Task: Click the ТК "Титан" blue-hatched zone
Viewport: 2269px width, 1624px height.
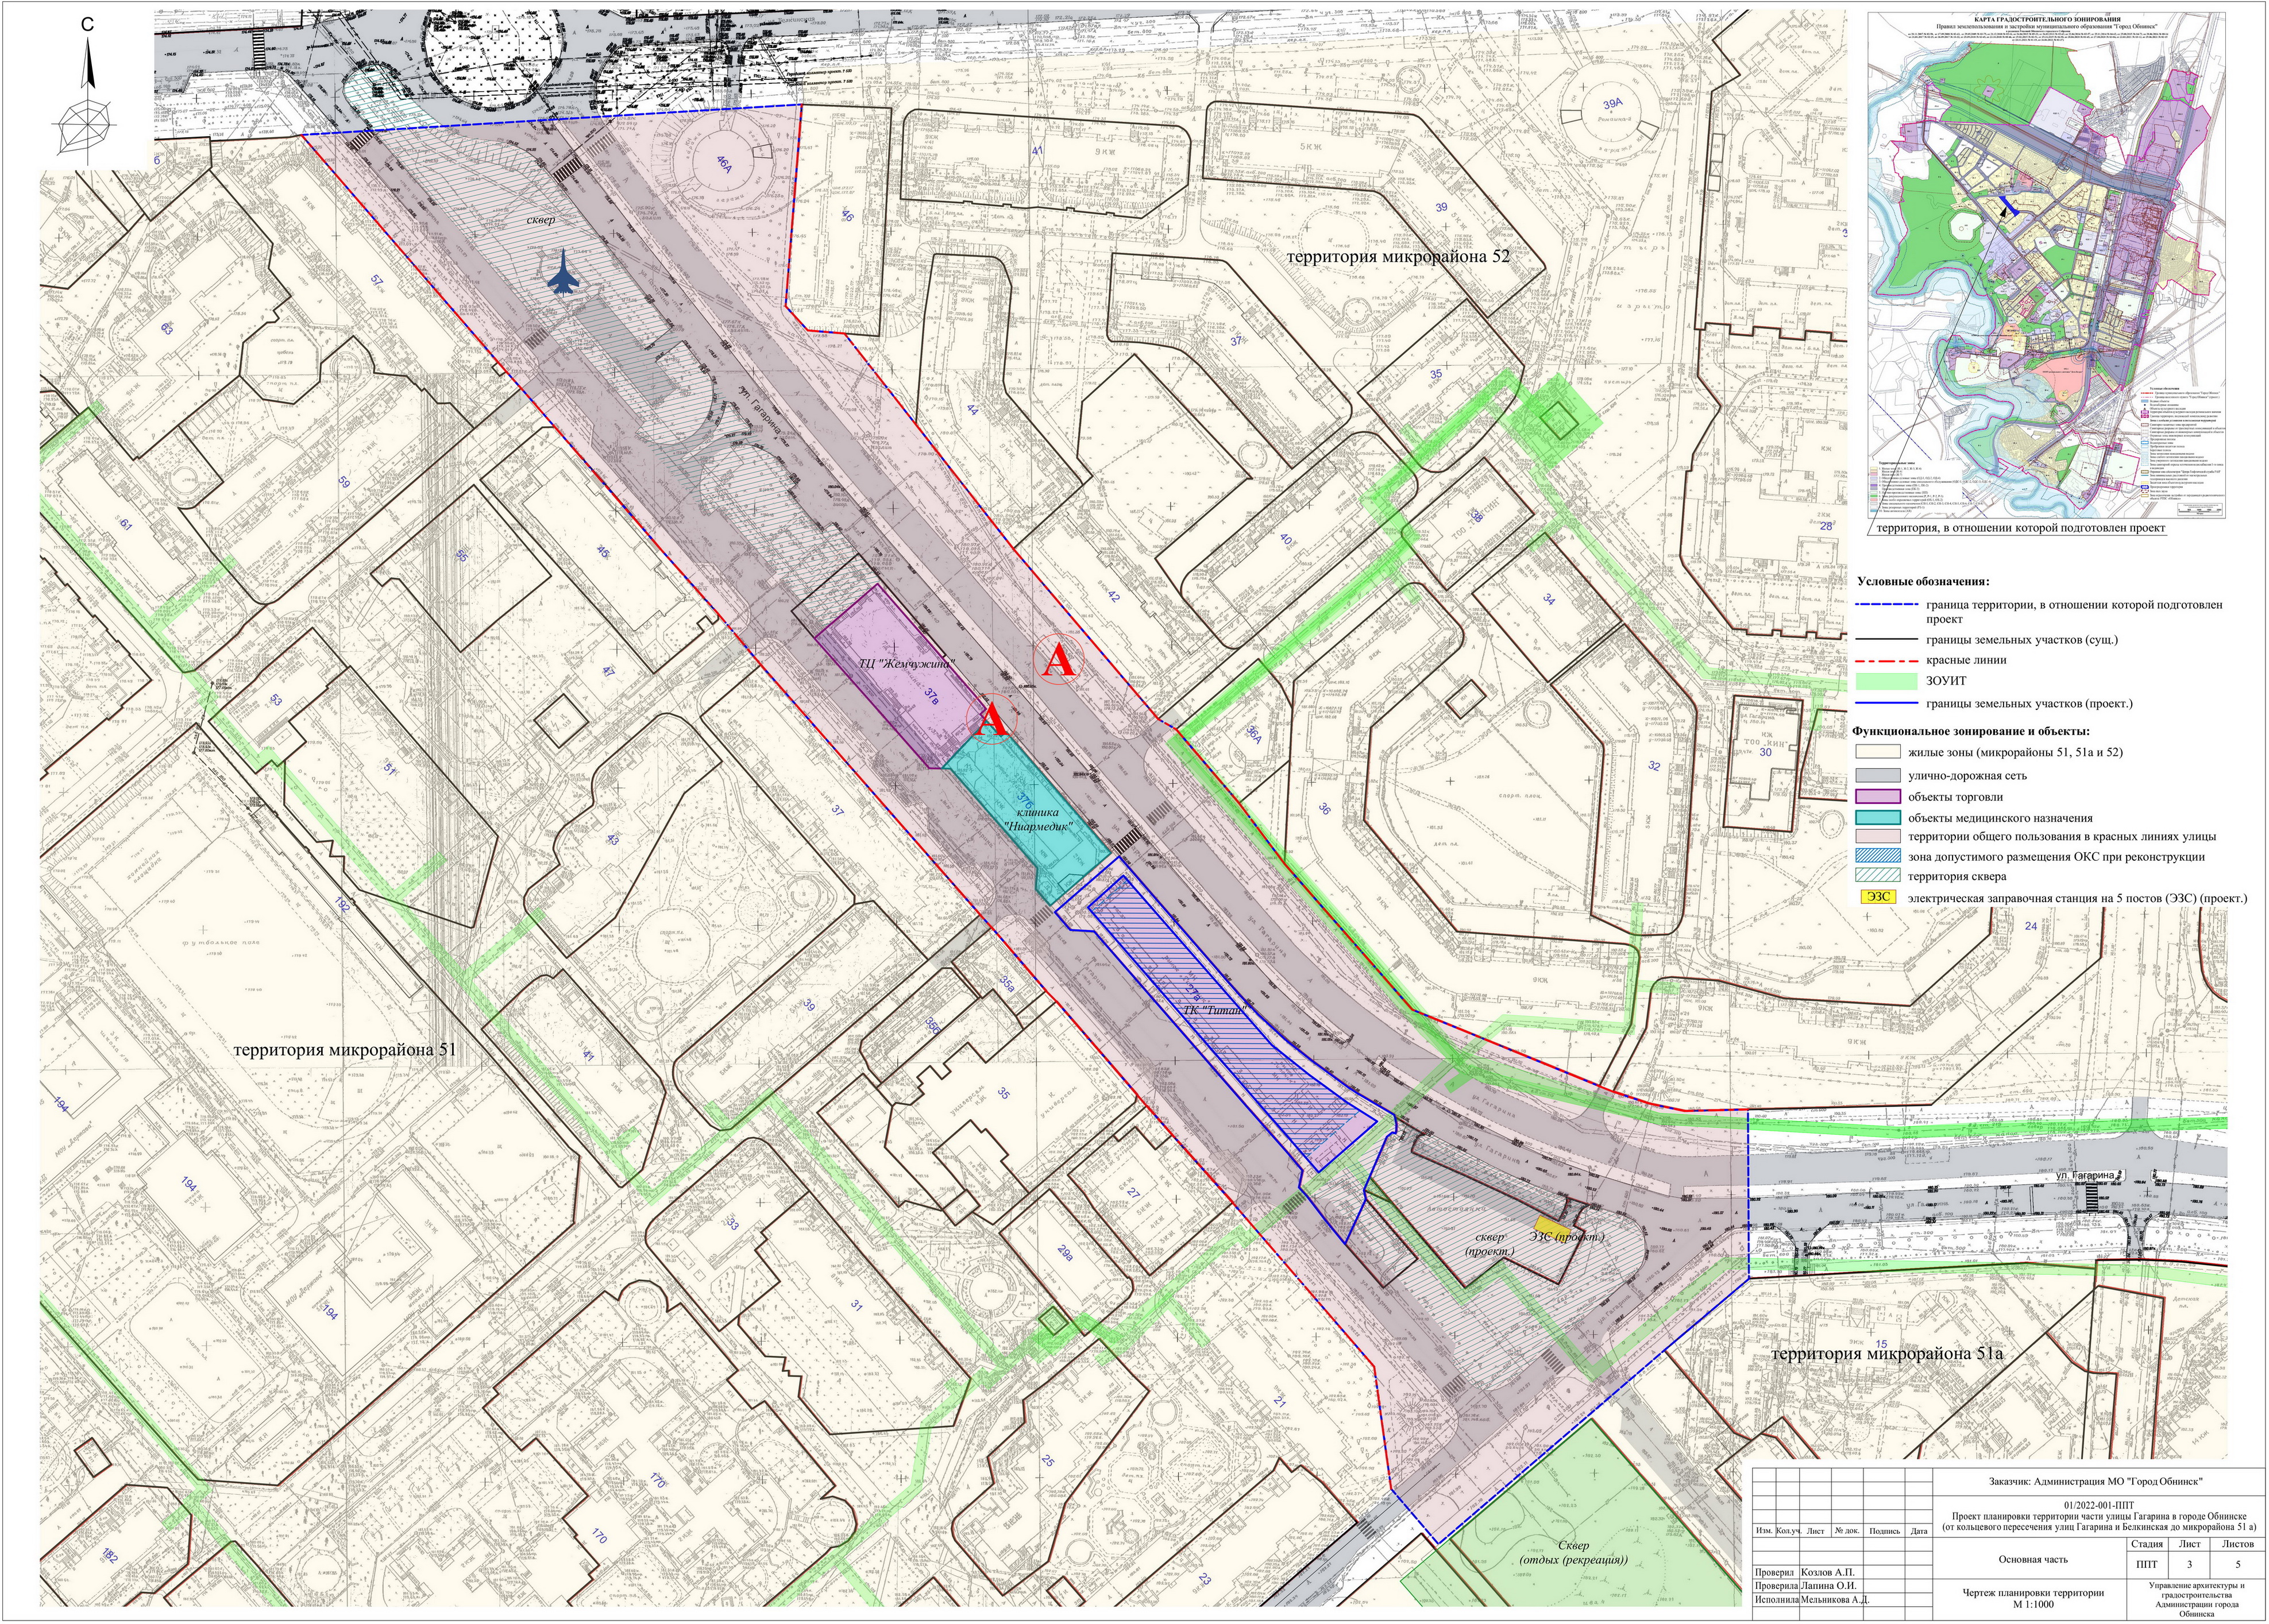Action: pos(1215,1010)
